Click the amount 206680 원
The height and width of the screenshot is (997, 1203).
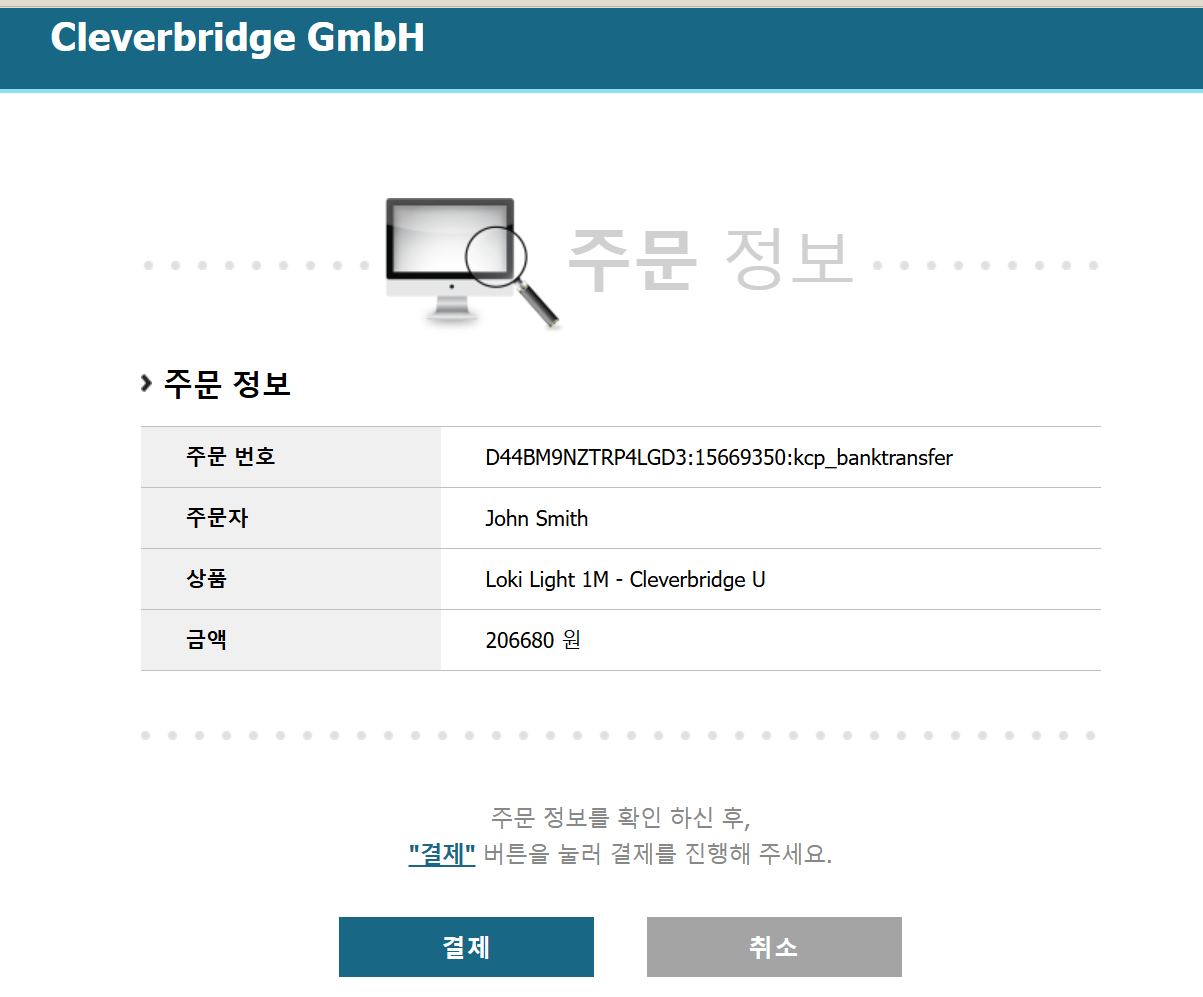click(x=533, y=640)
